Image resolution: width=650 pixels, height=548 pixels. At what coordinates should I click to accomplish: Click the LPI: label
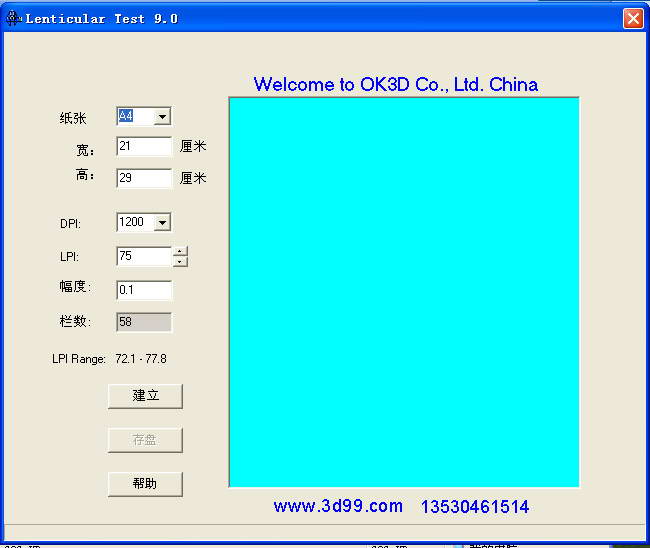point(69,257)
